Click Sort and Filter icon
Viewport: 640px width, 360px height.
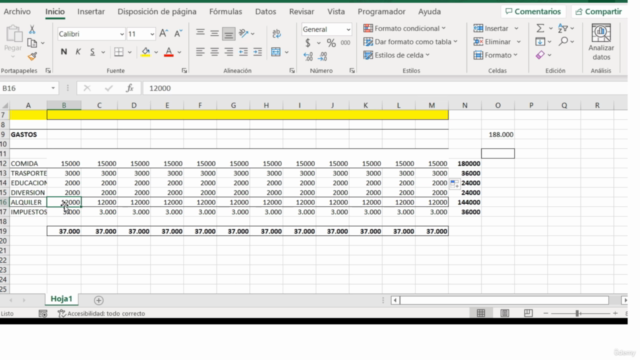(x=563, y=28)
